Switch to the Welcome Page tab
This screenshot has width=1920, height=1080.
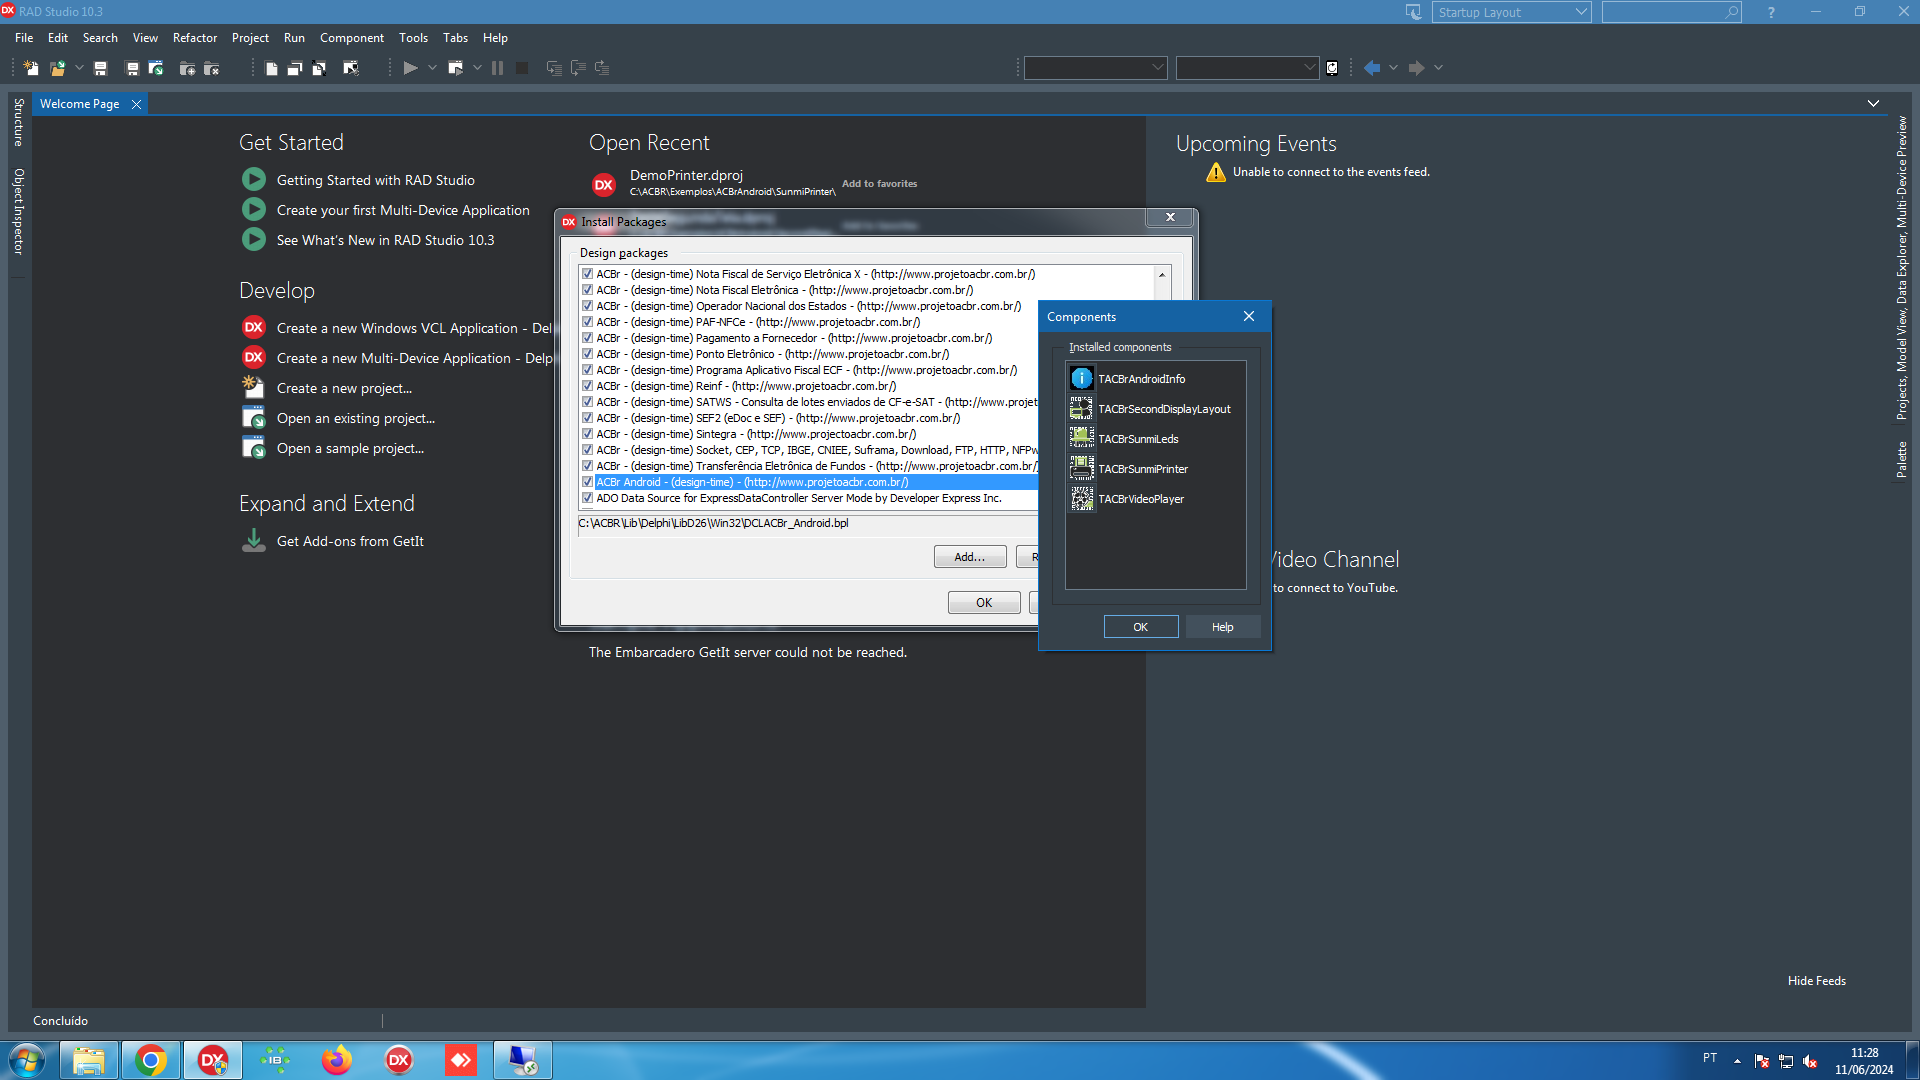80,104
